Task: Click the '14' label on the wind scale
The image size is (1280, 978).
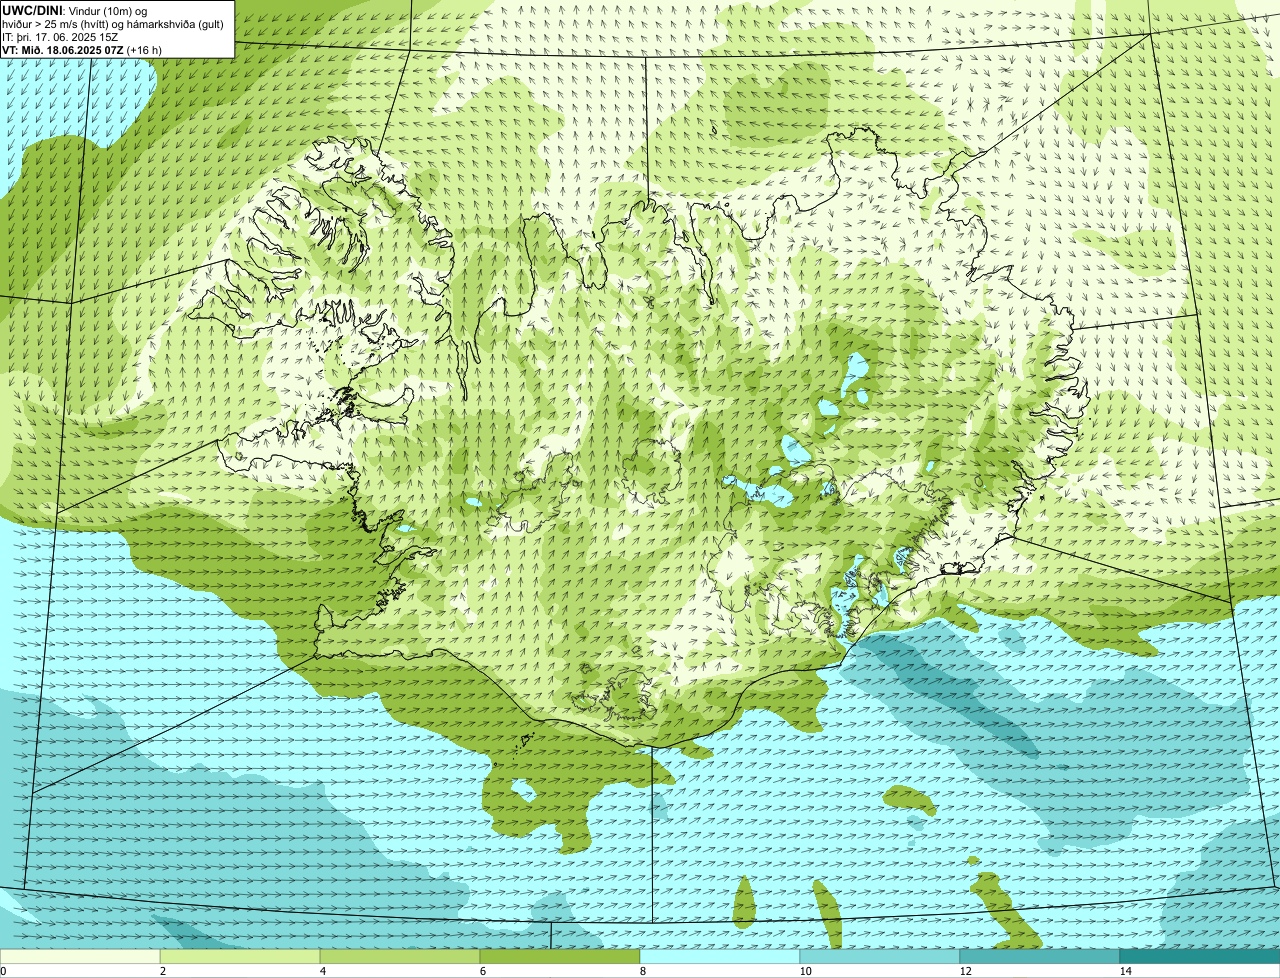Action: coord(1125,971)
